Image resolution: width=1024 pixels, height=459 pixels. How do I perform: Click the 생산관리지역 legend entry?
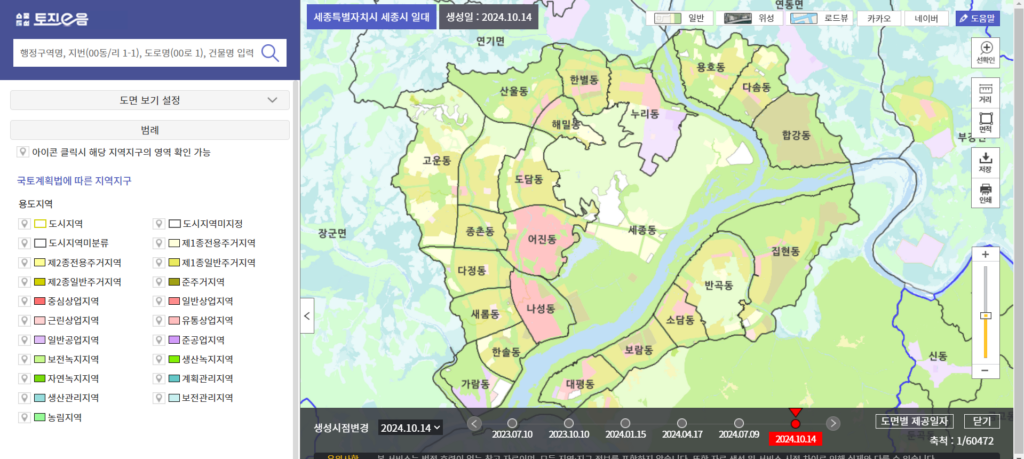(x=74, y=398)
